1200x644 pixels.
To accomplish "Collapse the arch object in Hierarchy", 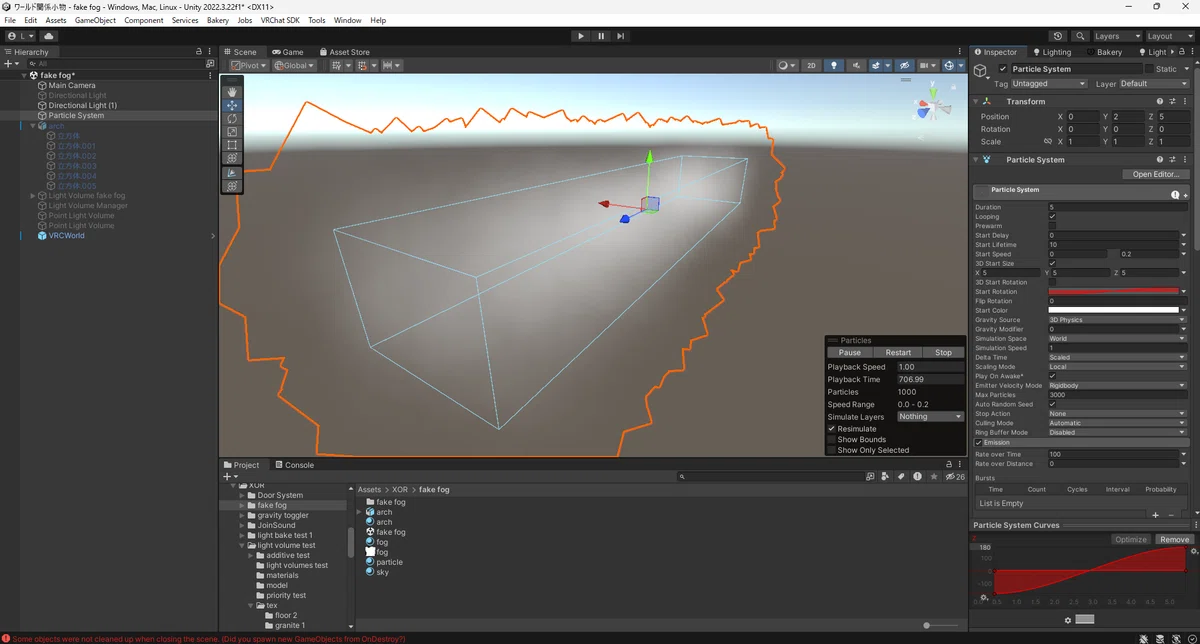I will (x=32, y=126).
